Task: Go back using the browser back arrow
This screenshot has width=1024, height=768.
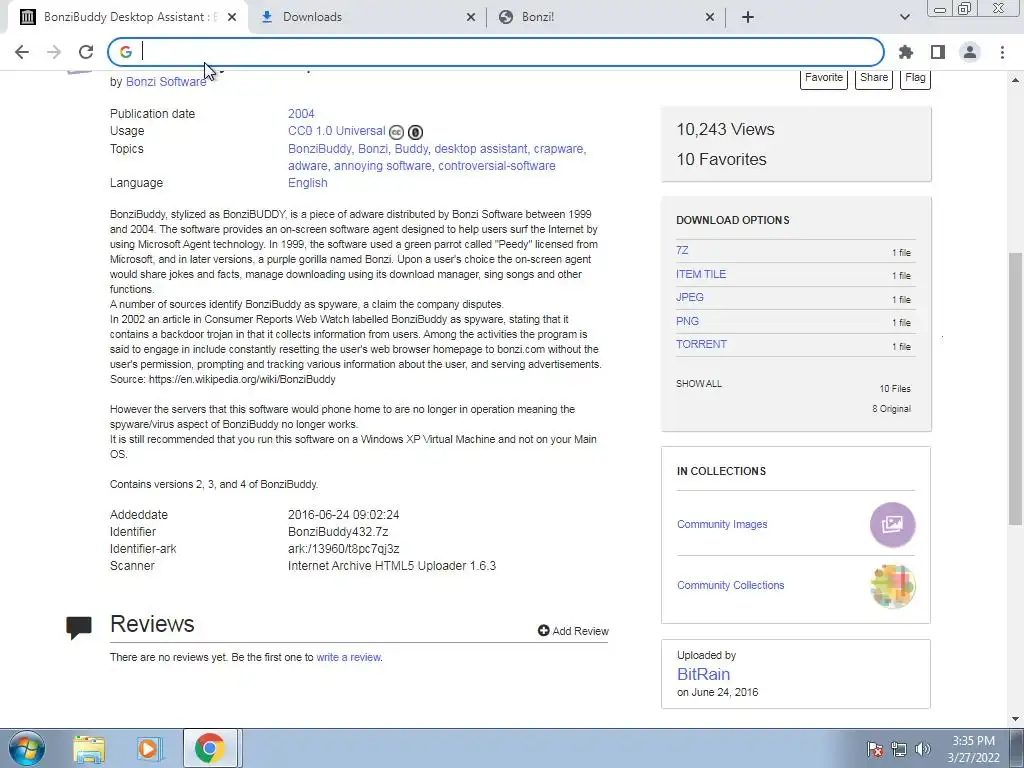Action: click(22, 52)
